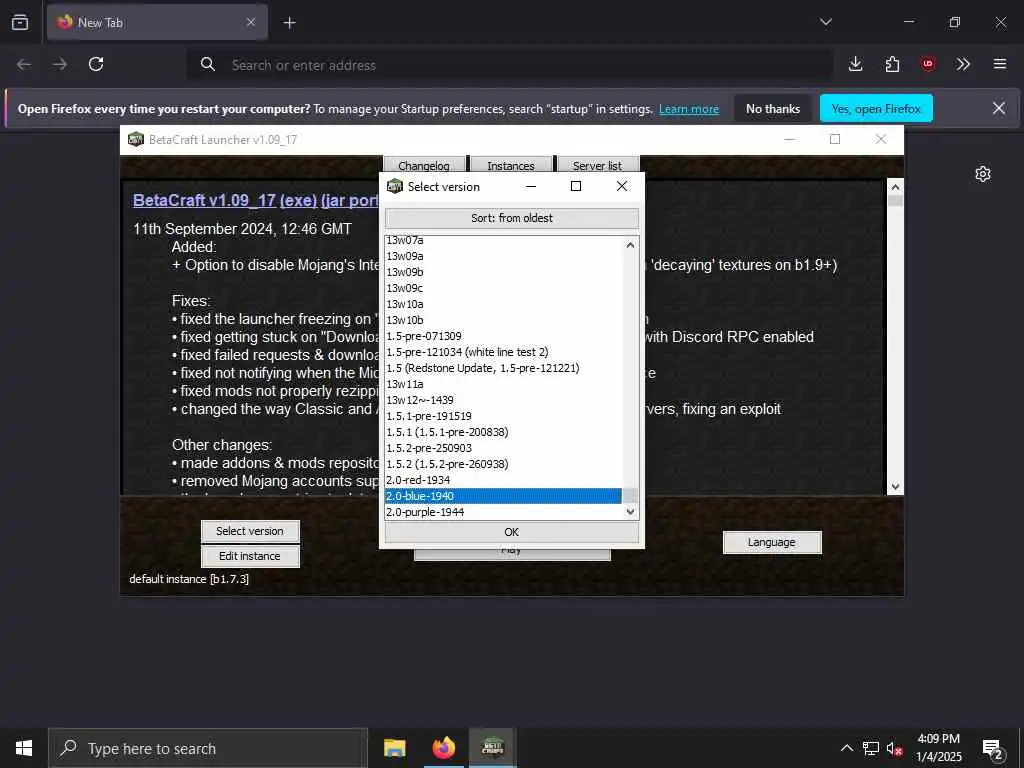Open network status tray icon
The image size is (1024, 768).
(x=871, y=748)
